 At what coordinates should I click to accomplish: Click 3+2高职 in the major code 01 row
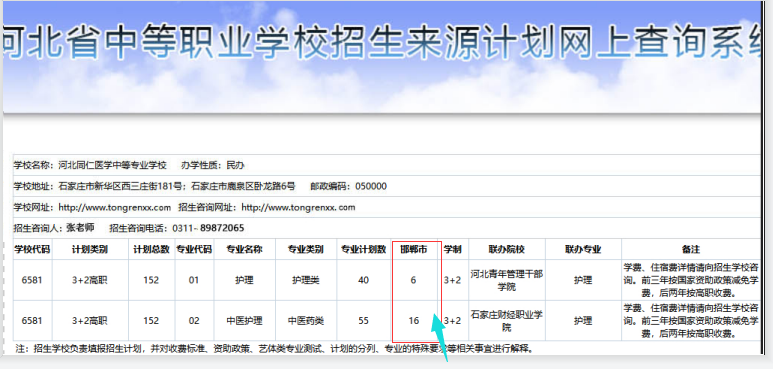tap(90, 280)
